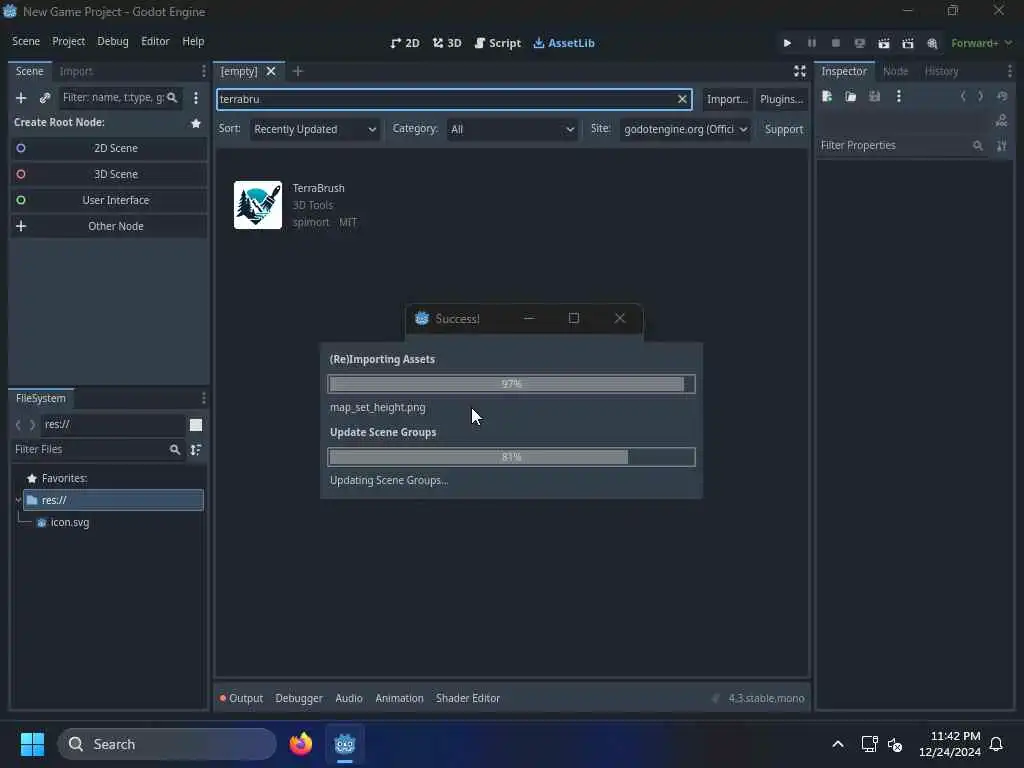Image resolution: width=1024 pixels, height=768 pixels.
Task: Open the Node dock tab
Action: pos(895,71)
